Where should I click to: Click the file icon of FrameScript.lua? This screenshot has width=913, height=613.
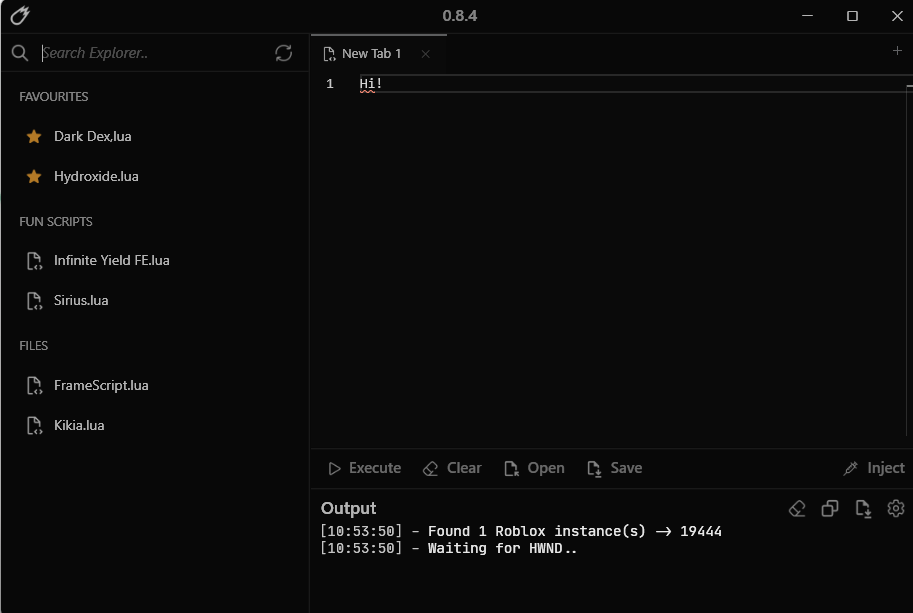coord(34,385)
